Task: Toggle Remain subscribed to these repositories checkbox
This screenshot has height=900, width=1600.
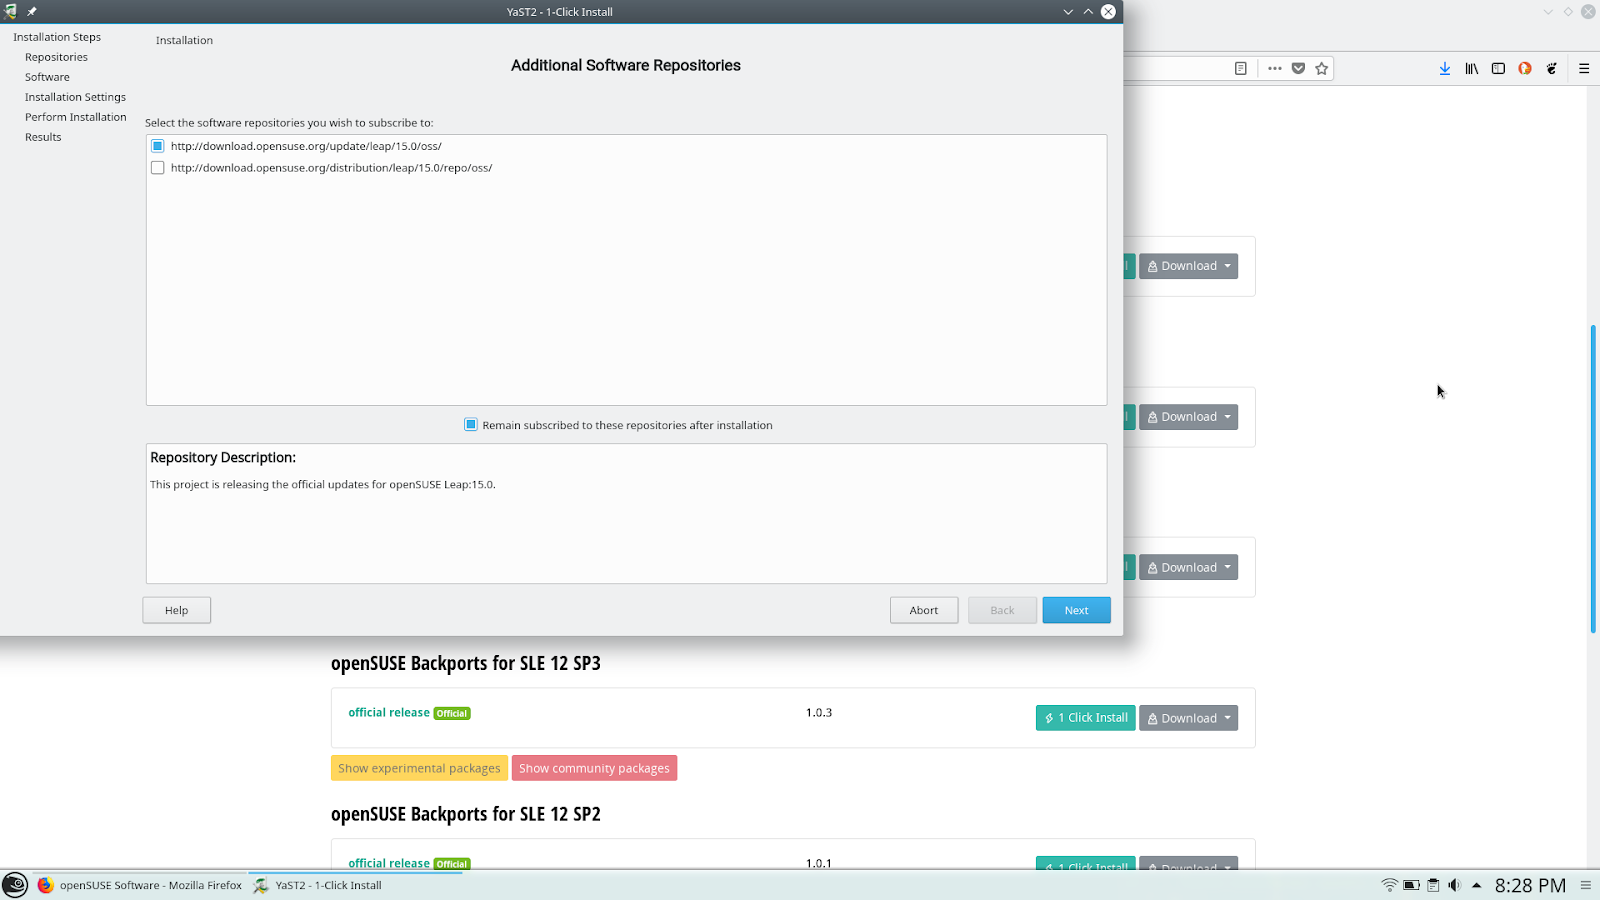Action: (x=471, y=425)
